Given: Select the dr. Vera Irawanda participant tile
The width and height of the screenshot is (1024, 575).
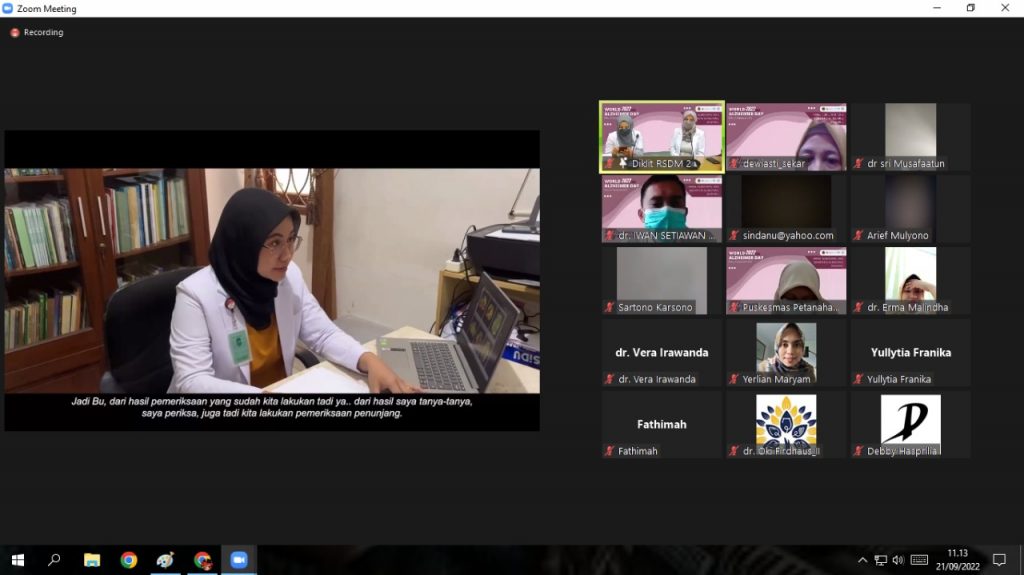Looking at the screenshot, I should (661, 352).
